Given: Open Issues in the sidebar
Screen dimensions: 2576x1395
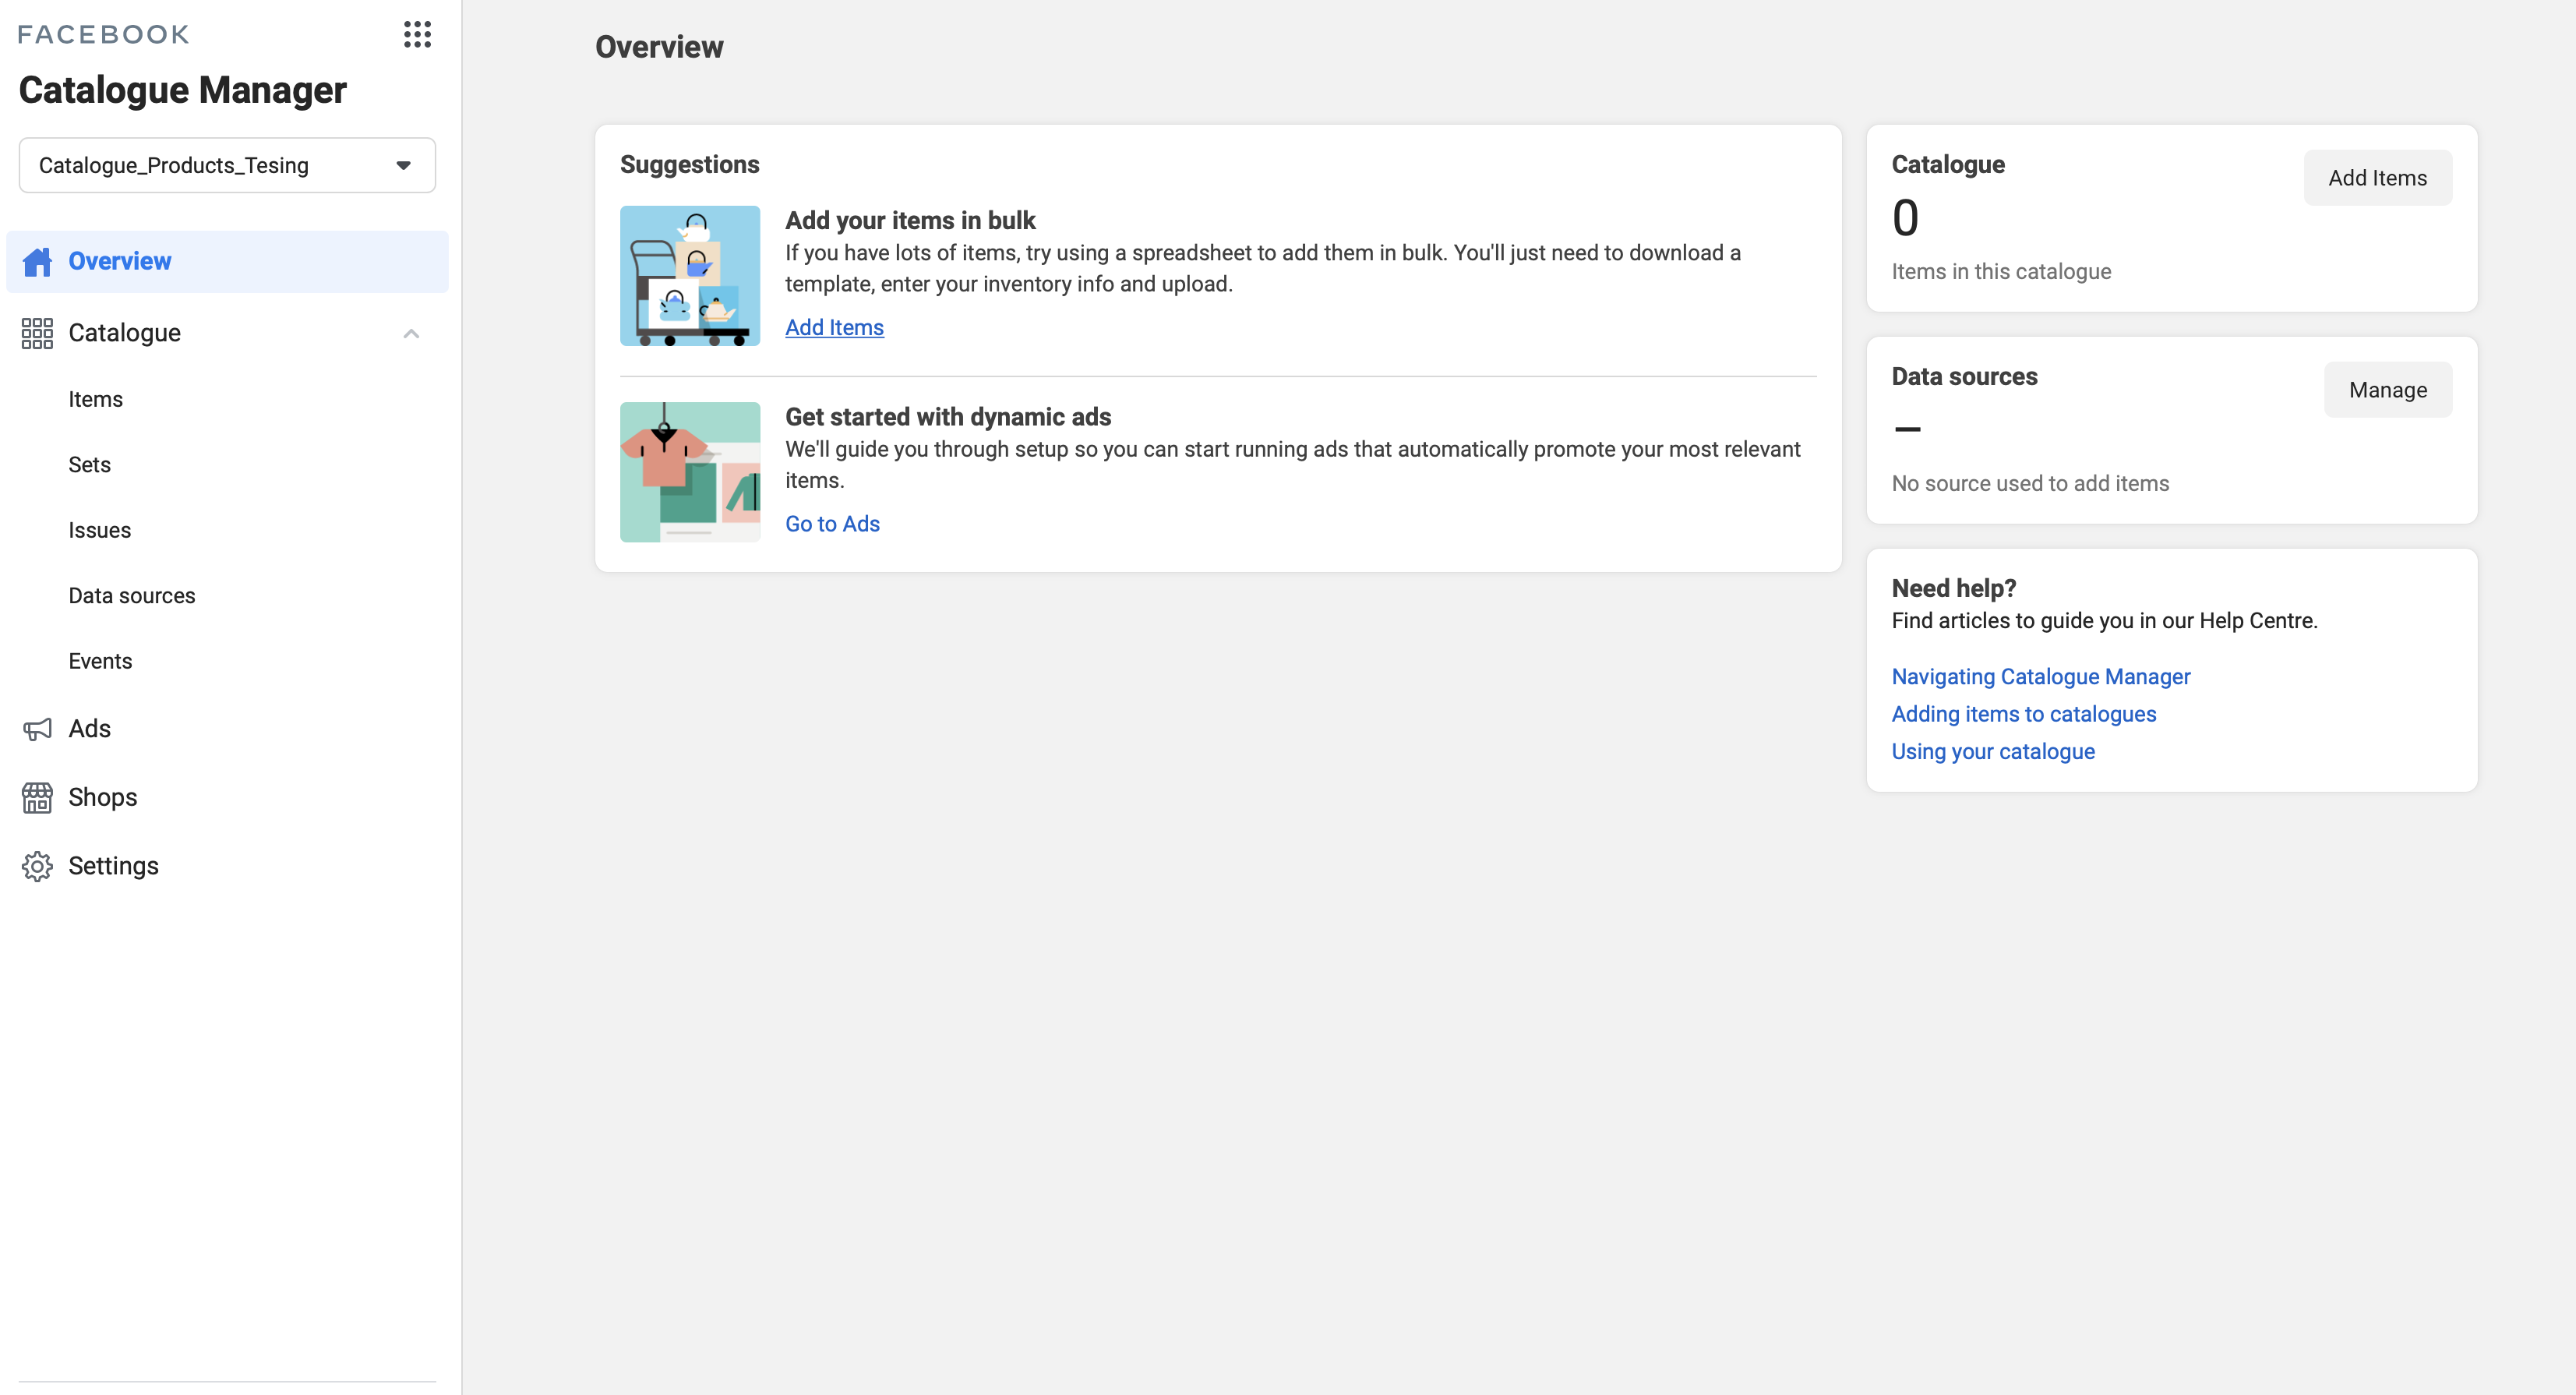Looking at the screenshot, I should click(99, 530).
